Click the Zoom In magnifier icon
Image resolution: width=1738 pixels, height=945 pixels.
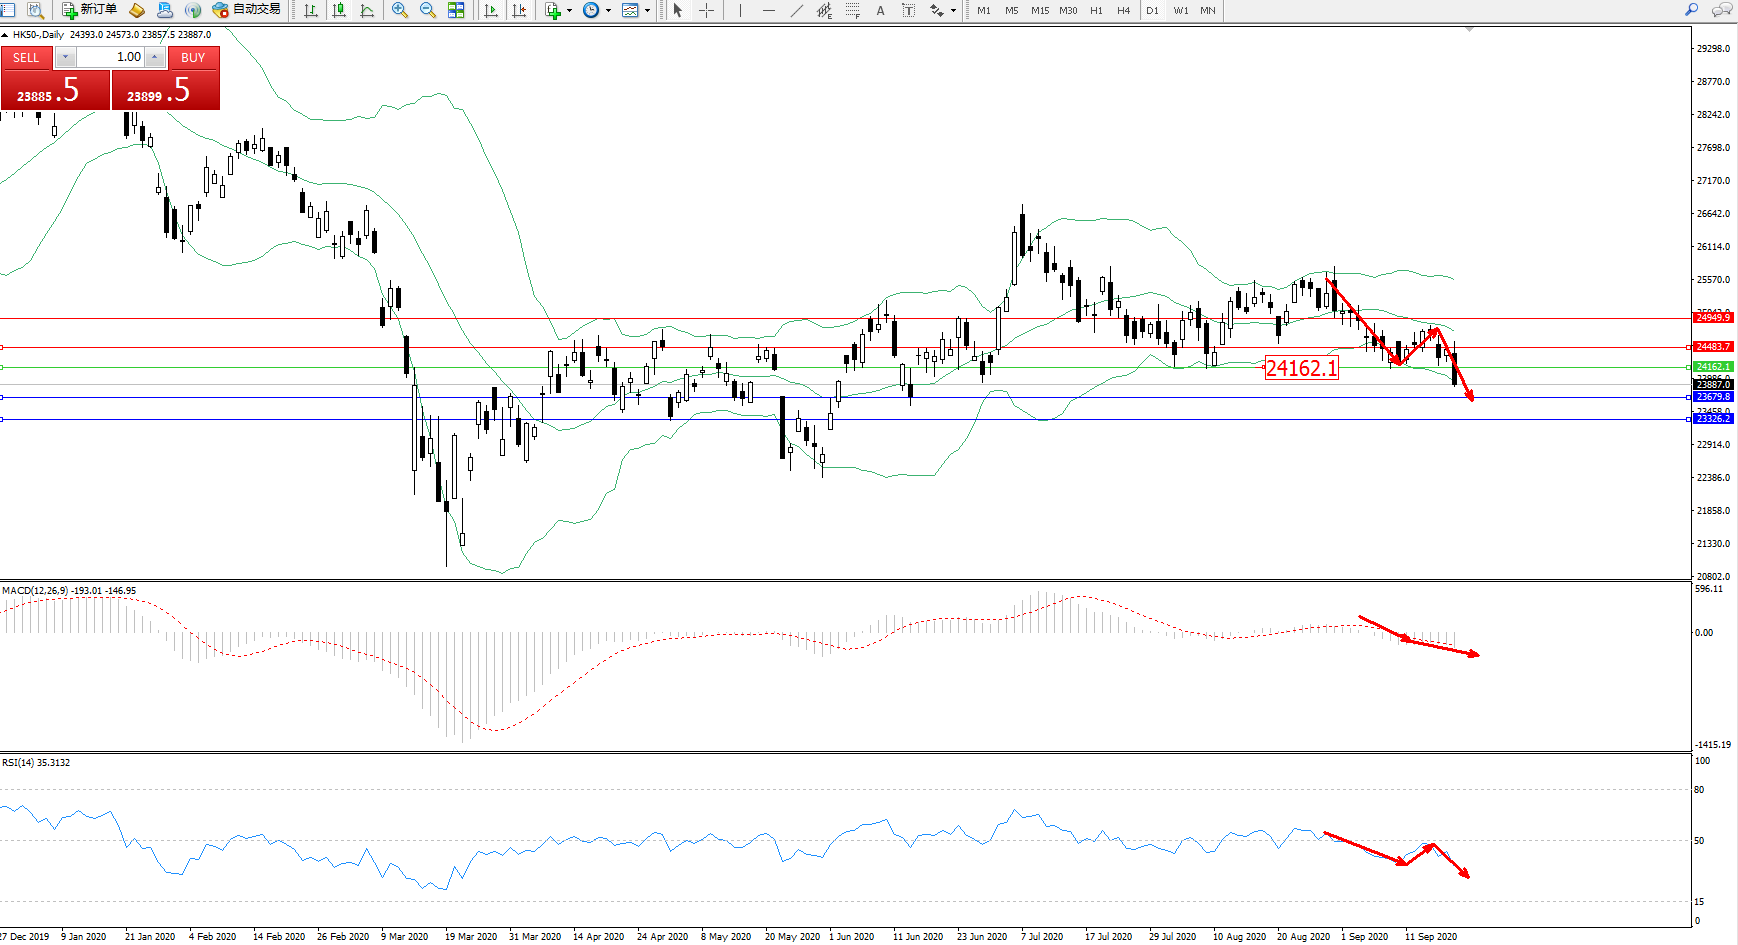point(400,10)
